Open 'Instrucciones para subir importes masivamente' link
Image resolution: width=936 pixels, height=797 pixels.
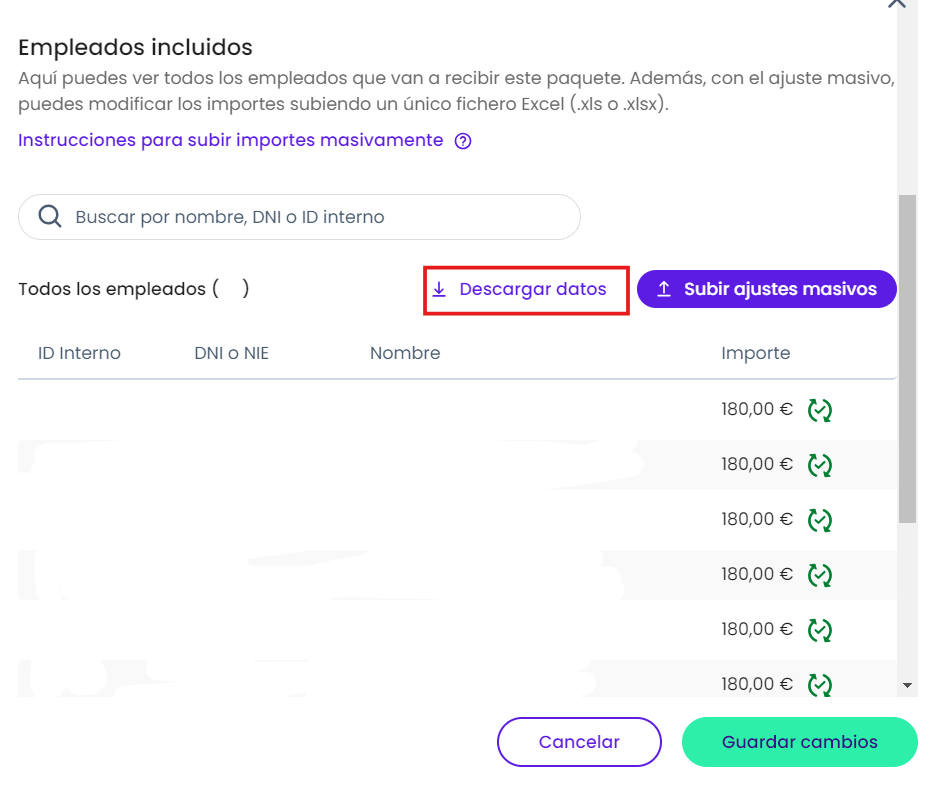click(x=230, y=140)
